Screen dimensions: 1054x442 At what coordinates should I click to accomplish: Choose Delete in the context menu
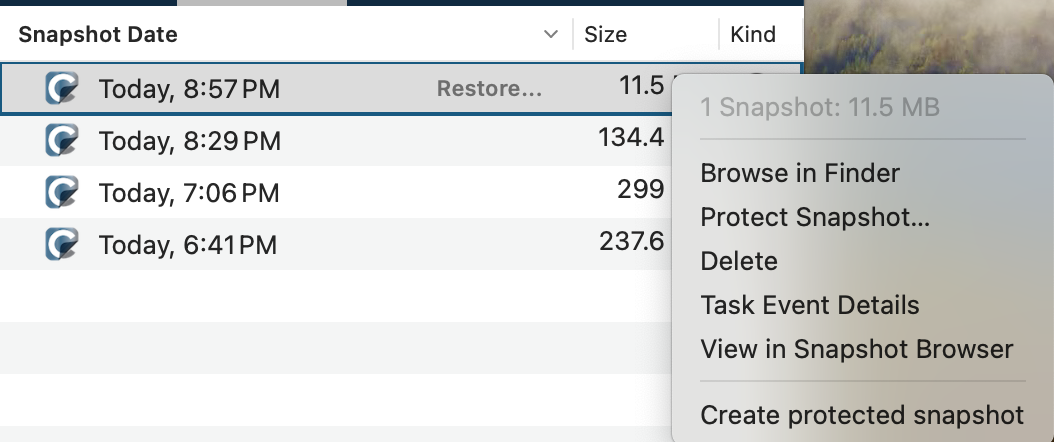(x=738, y=261)
